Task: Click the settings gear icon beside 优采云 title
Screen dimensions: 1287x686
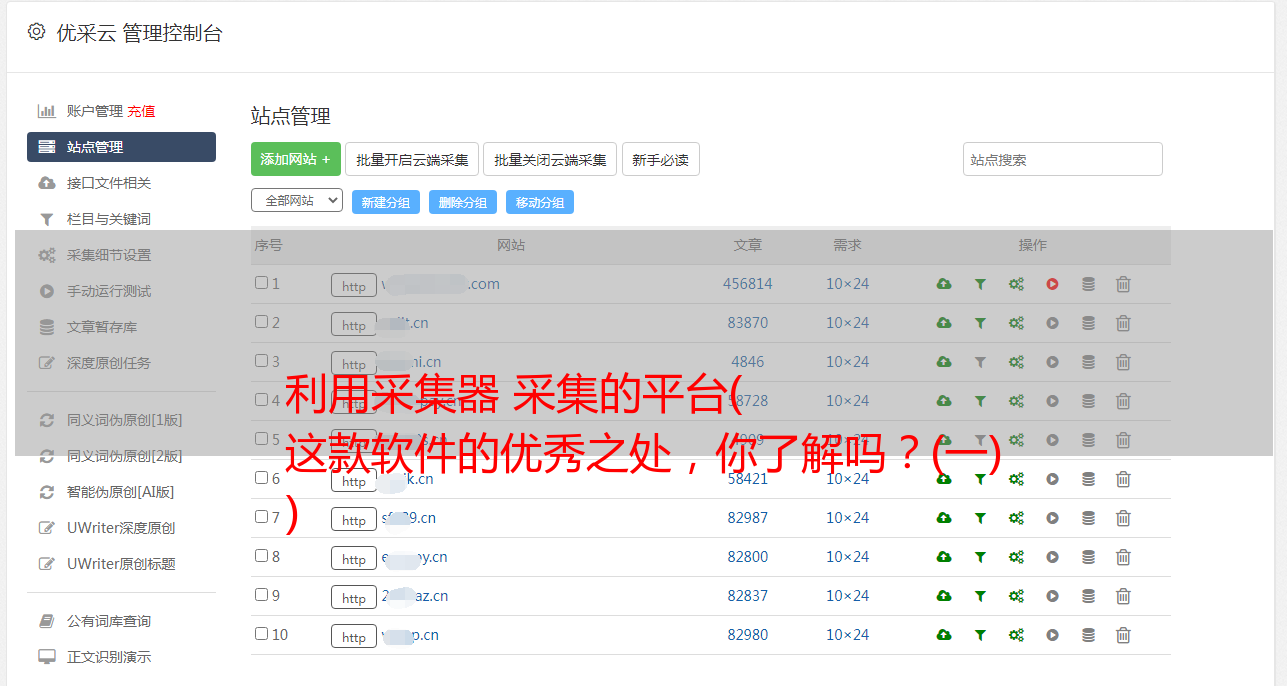Action: 37,32
